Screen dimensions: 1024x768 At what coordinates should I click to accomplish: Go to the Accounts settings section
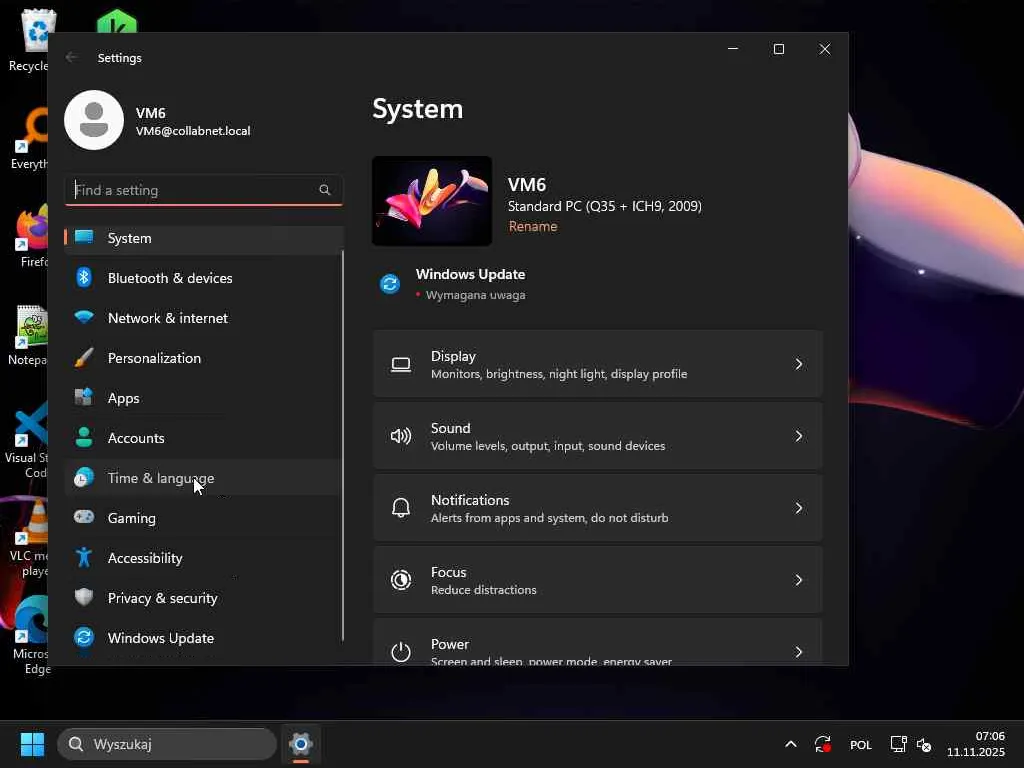(136, 438)
